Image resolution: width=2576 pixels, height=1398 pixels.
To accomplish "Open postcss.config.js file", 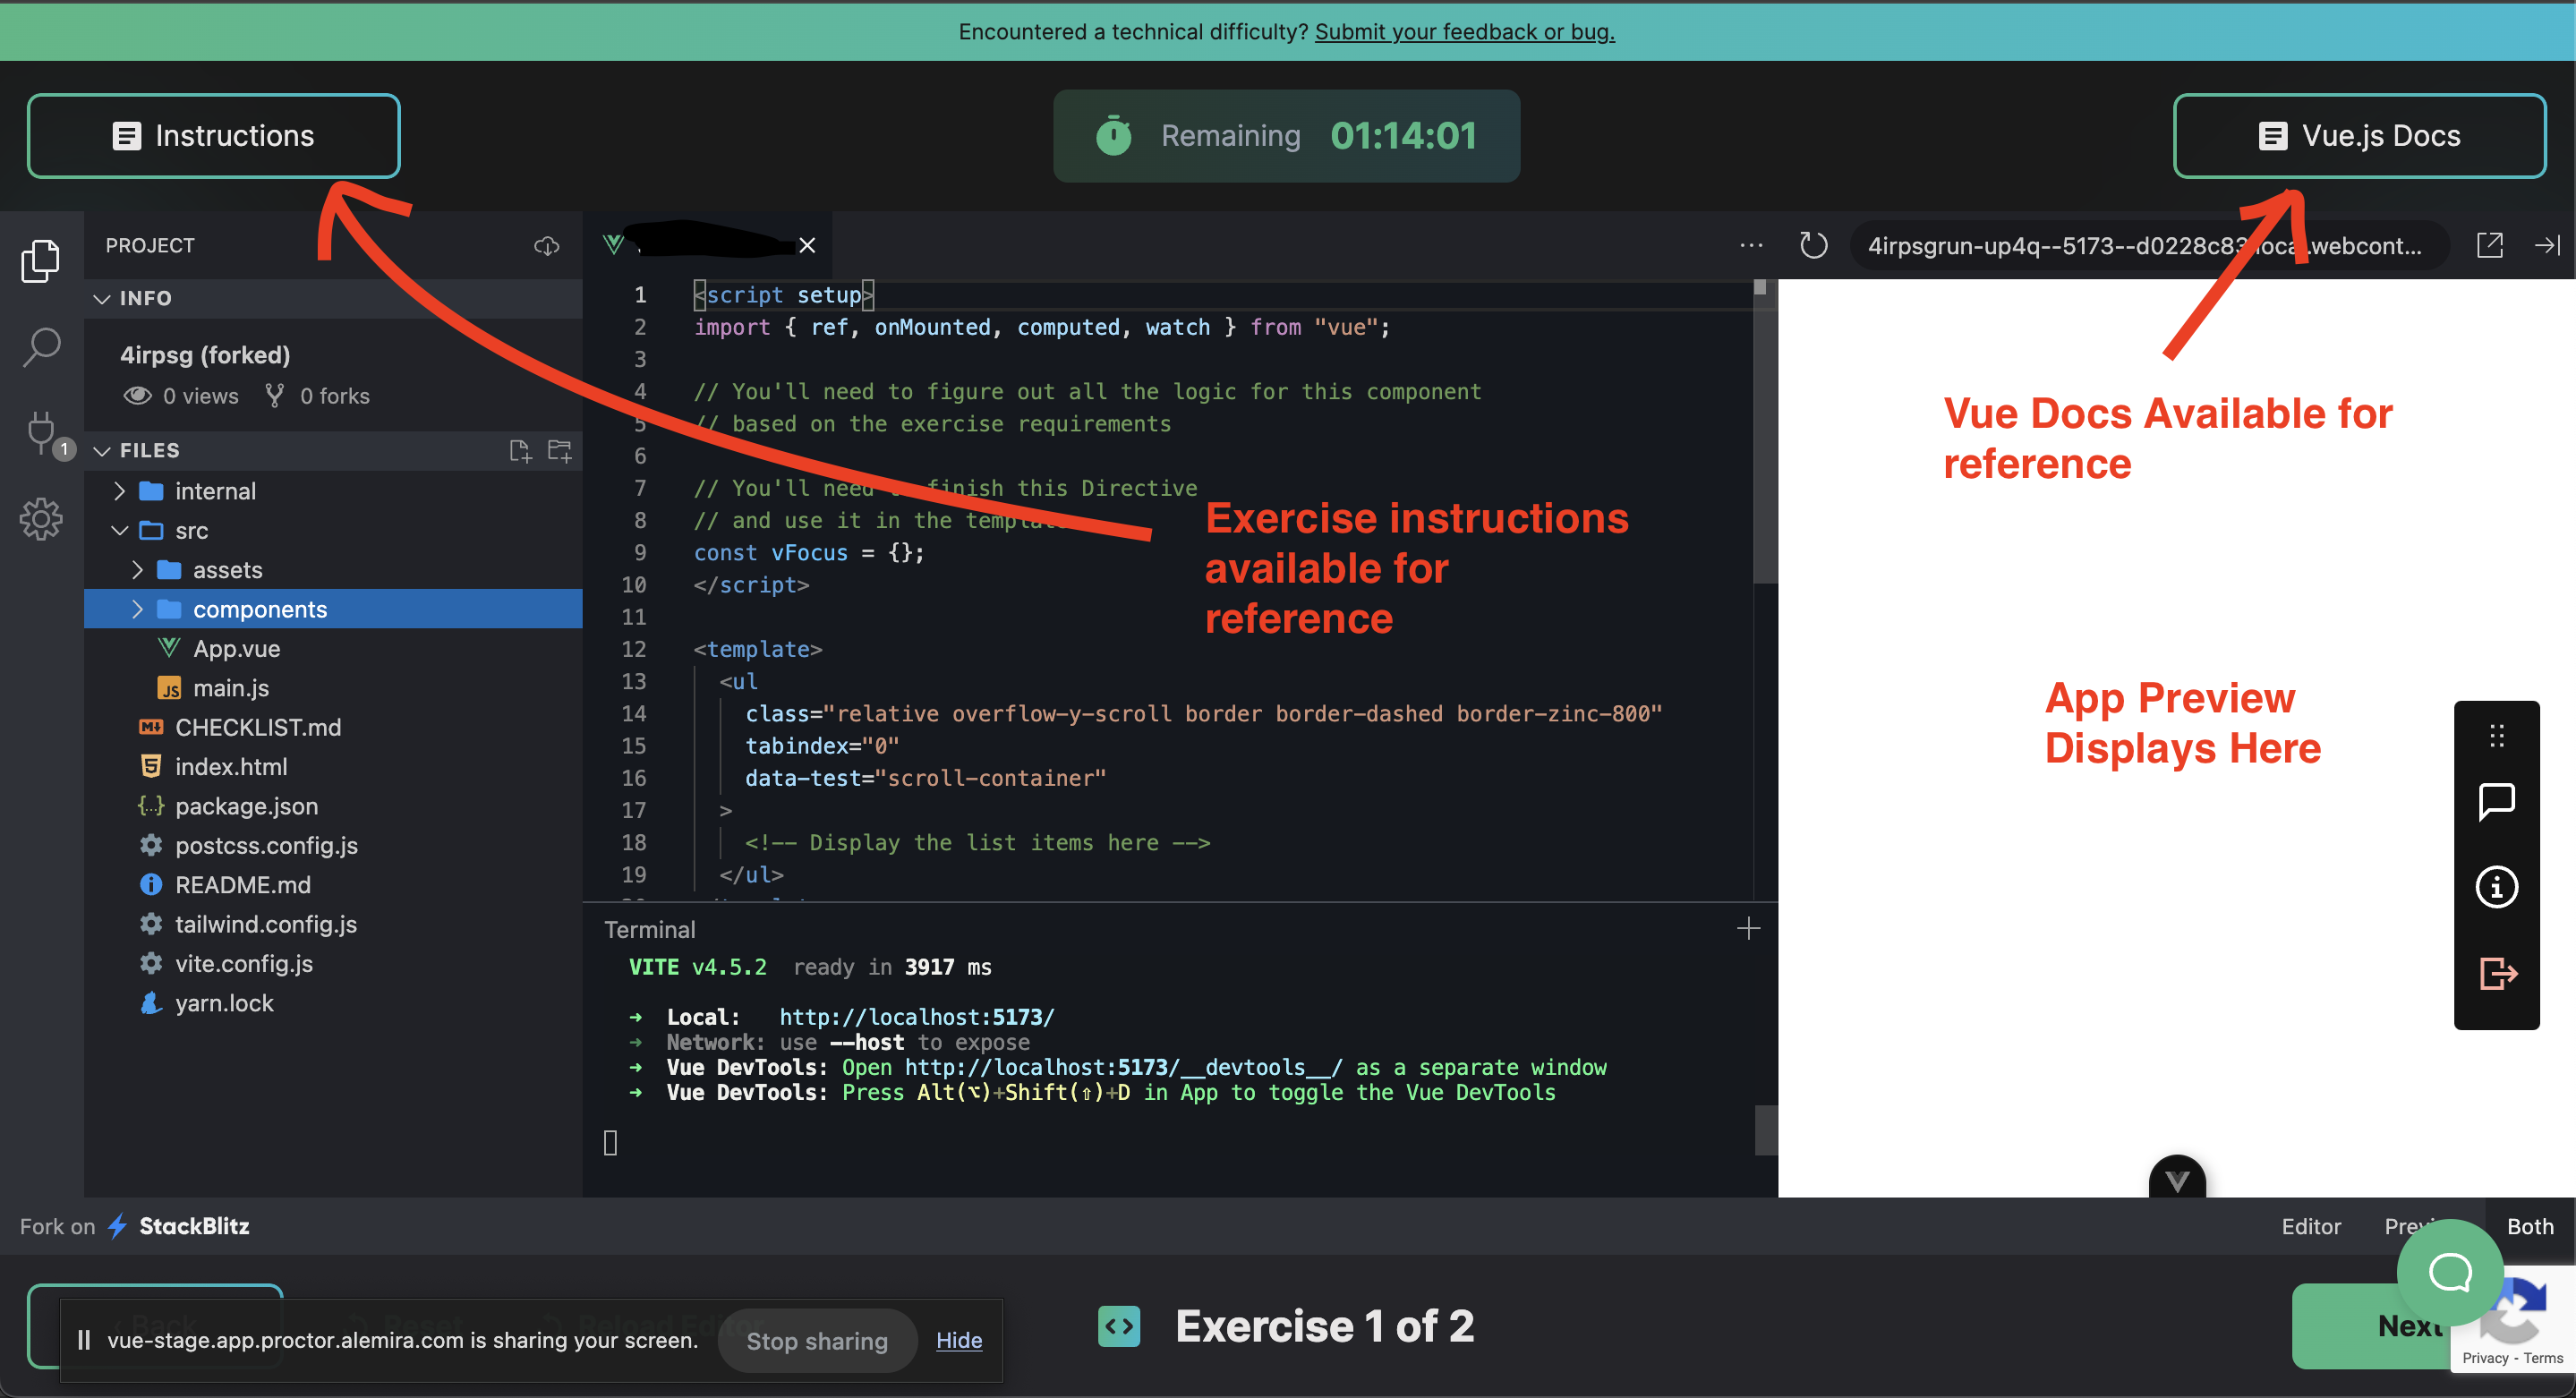I will [x=266, y=845].
